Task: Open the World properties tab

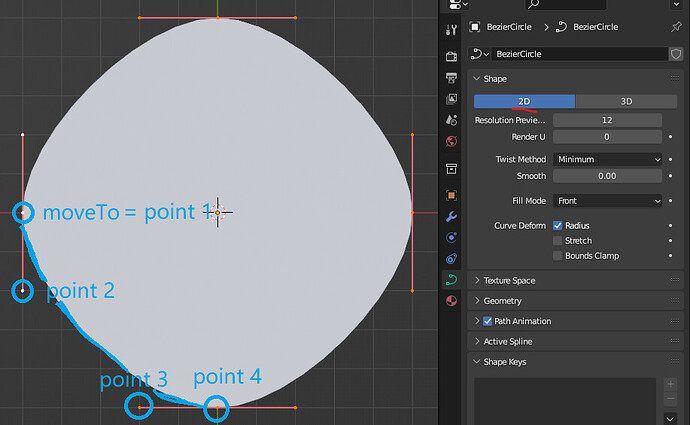Action: coord(451,141)
